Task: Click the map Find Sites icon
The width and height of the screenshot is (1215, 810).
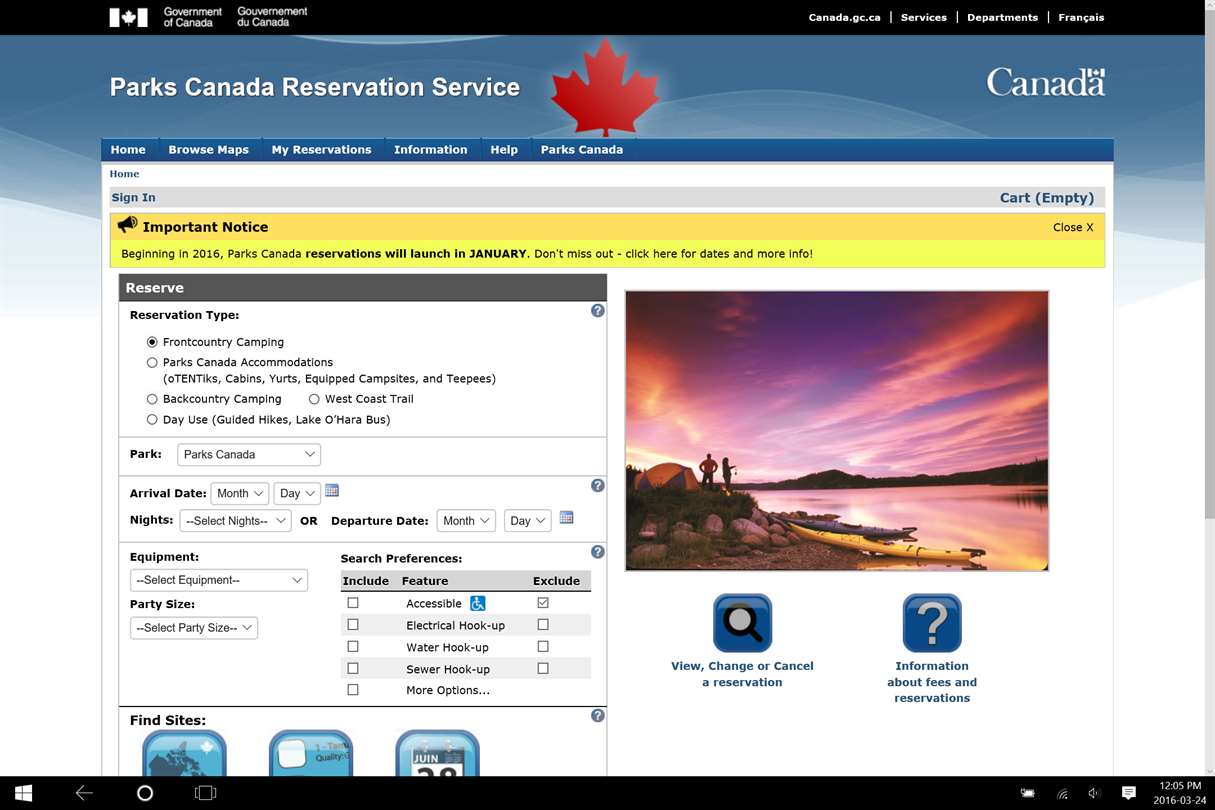Action: (184, 753)
